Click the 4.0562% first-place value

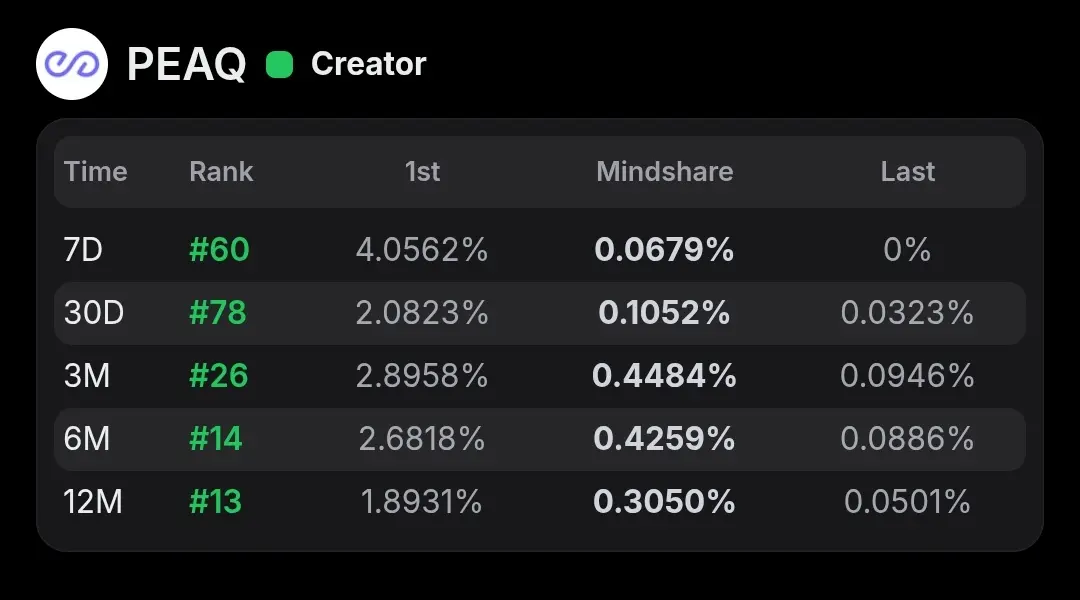(422, 249)
